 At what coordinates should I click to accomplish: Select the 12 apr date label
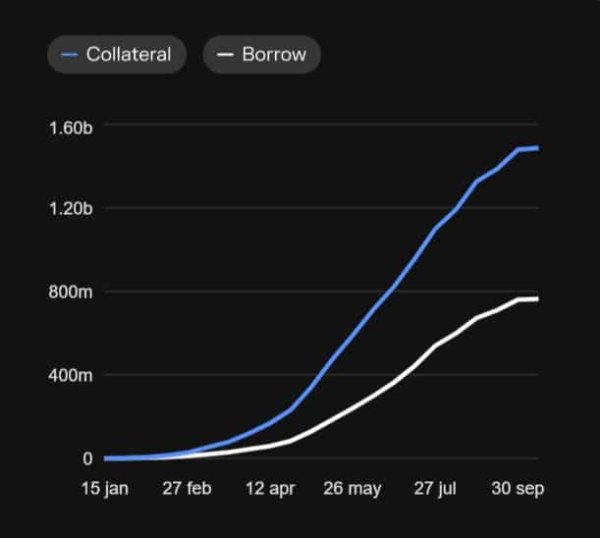[268, 488]
